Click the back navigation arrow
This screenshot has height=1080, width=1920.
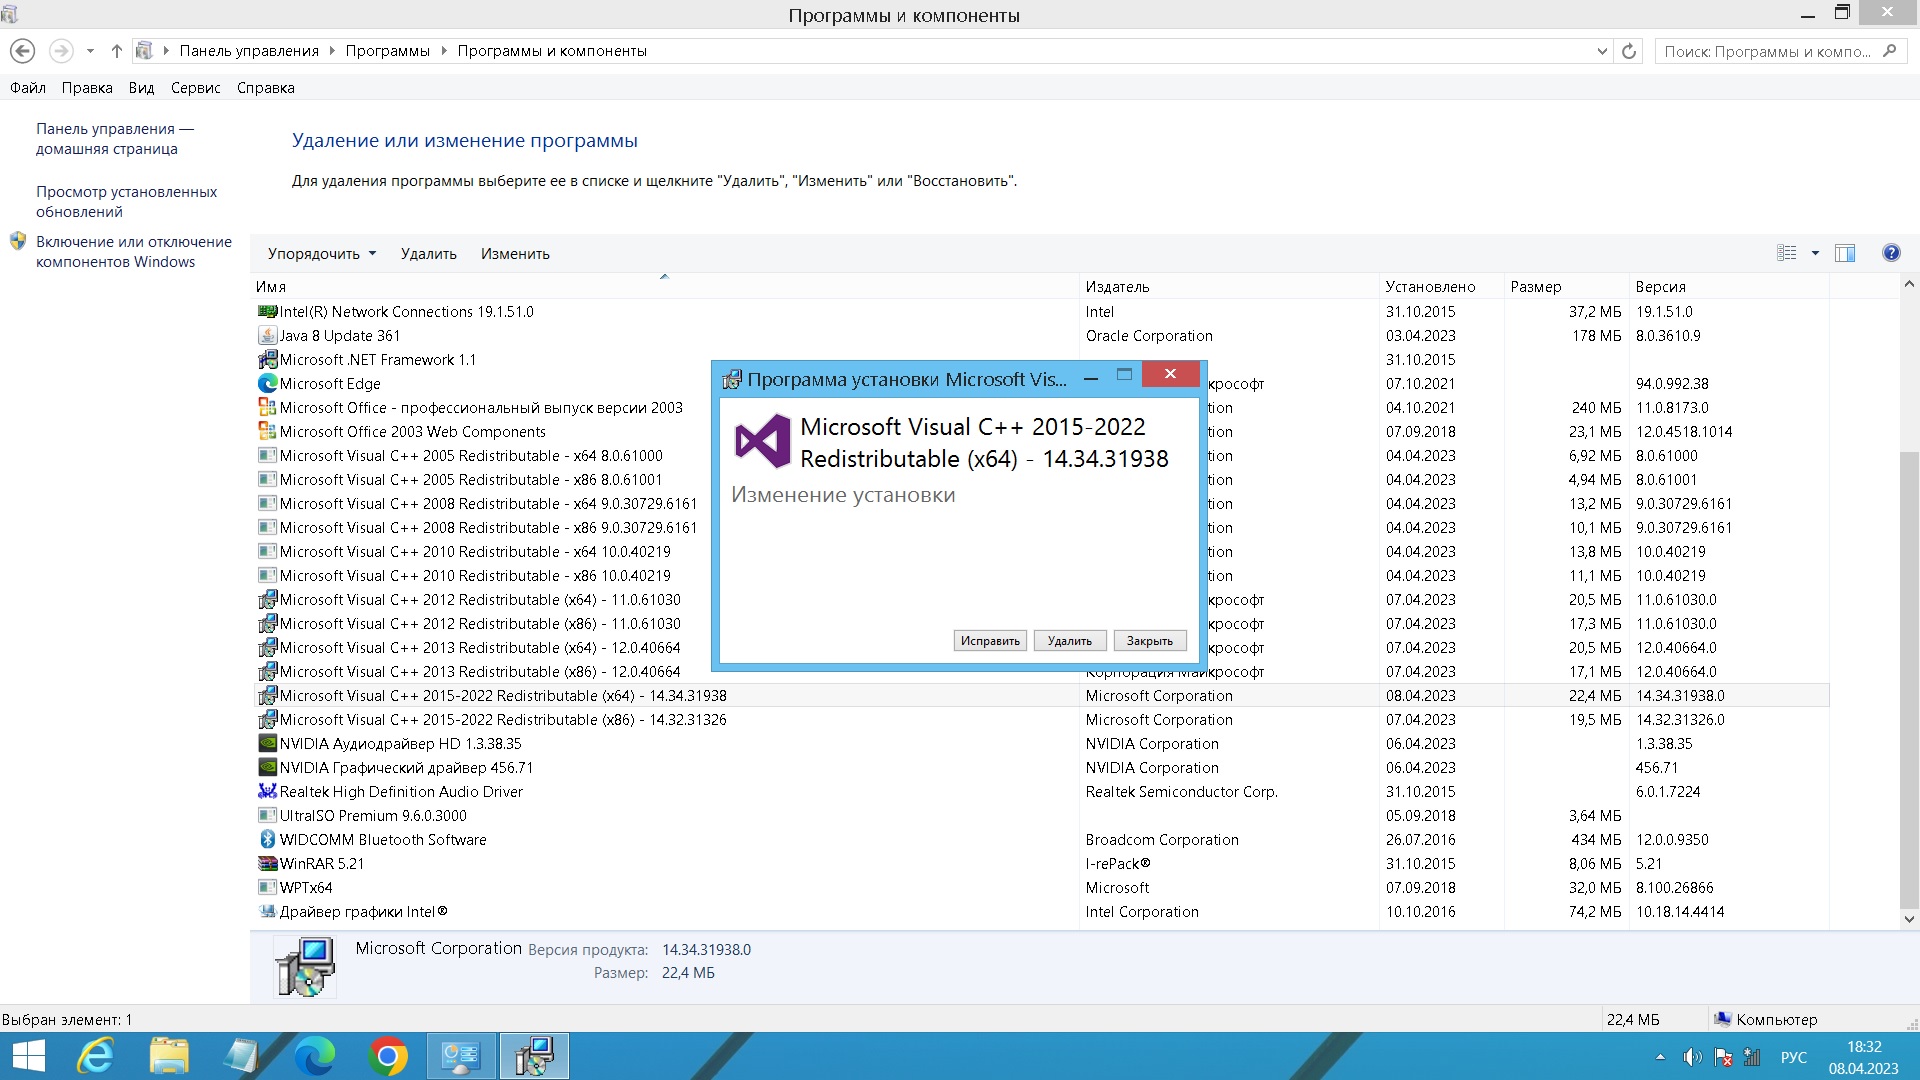point(22,51)
